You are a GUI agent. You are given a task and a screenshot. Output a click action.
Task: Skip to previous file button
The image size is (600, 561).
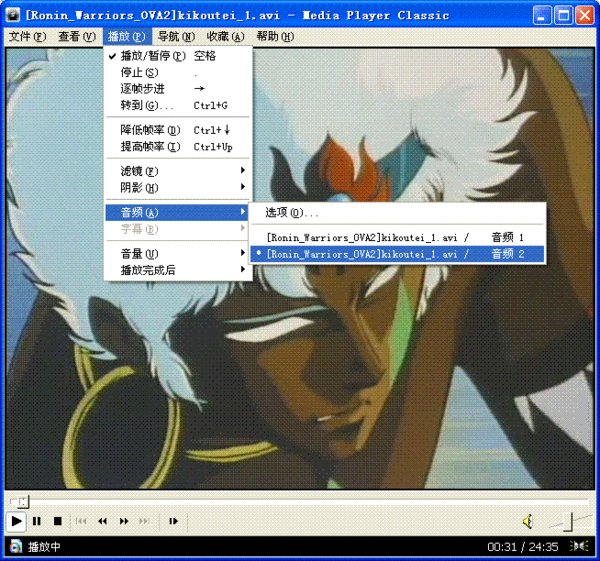(x=81, y=521)
